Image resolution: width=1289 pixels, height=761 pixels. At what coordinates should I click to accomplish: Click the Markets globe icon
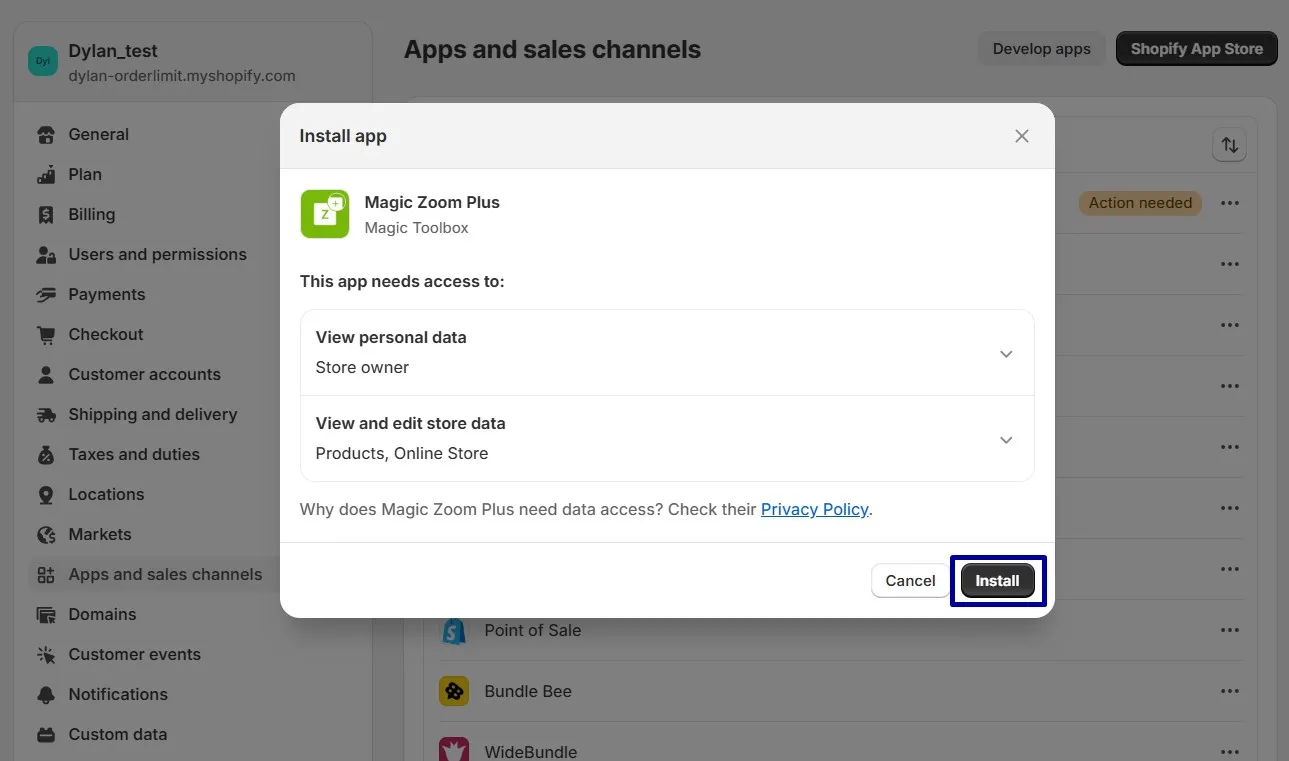[x=46, y=534]
